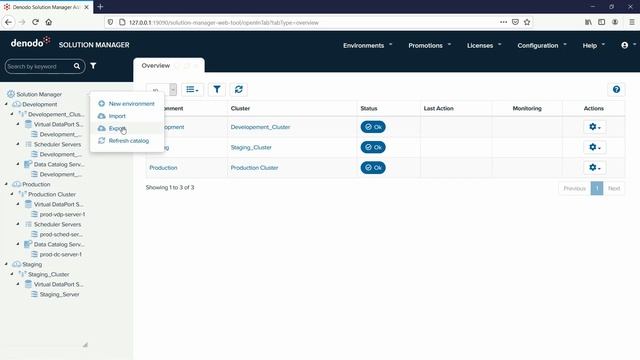Open gear actions for Developement_Cluster row
This screenshot has height=360, width=640.
595,127
